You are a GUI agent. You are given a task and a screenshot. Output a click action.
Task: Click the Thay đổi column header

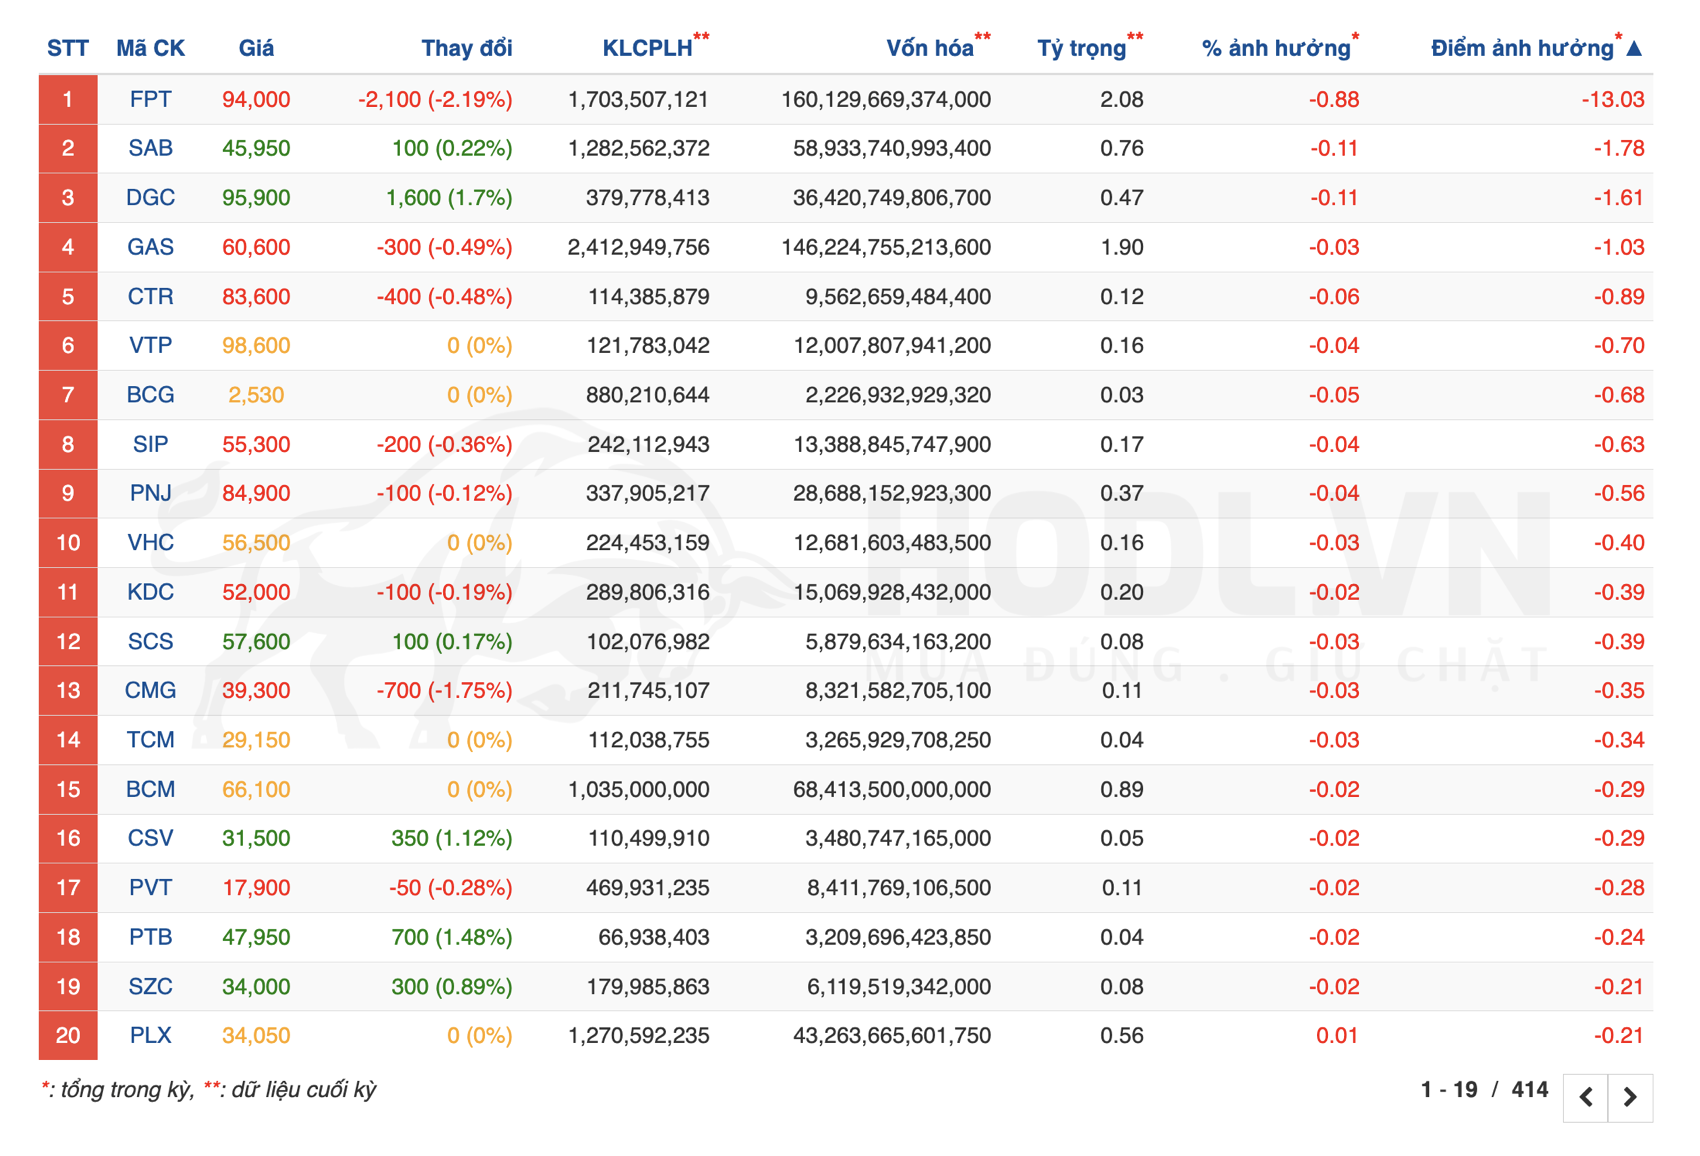point(466,48)
